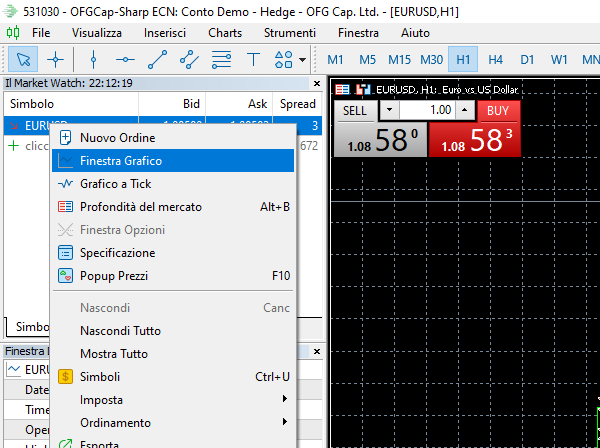Close the Finestra Dati panel
The height and width of the screenshot is (448, 600).
[317, 352]
